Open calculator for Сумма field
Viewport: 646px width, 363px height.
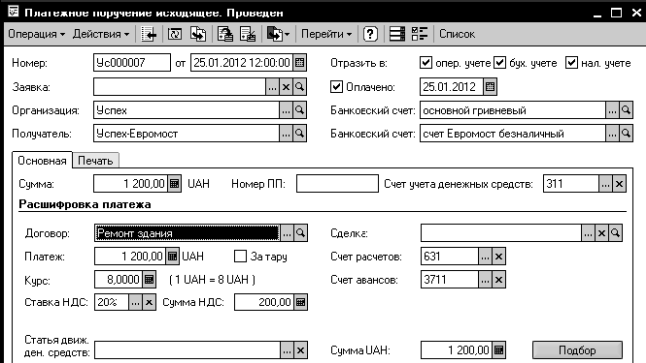(x=174, y=183)
